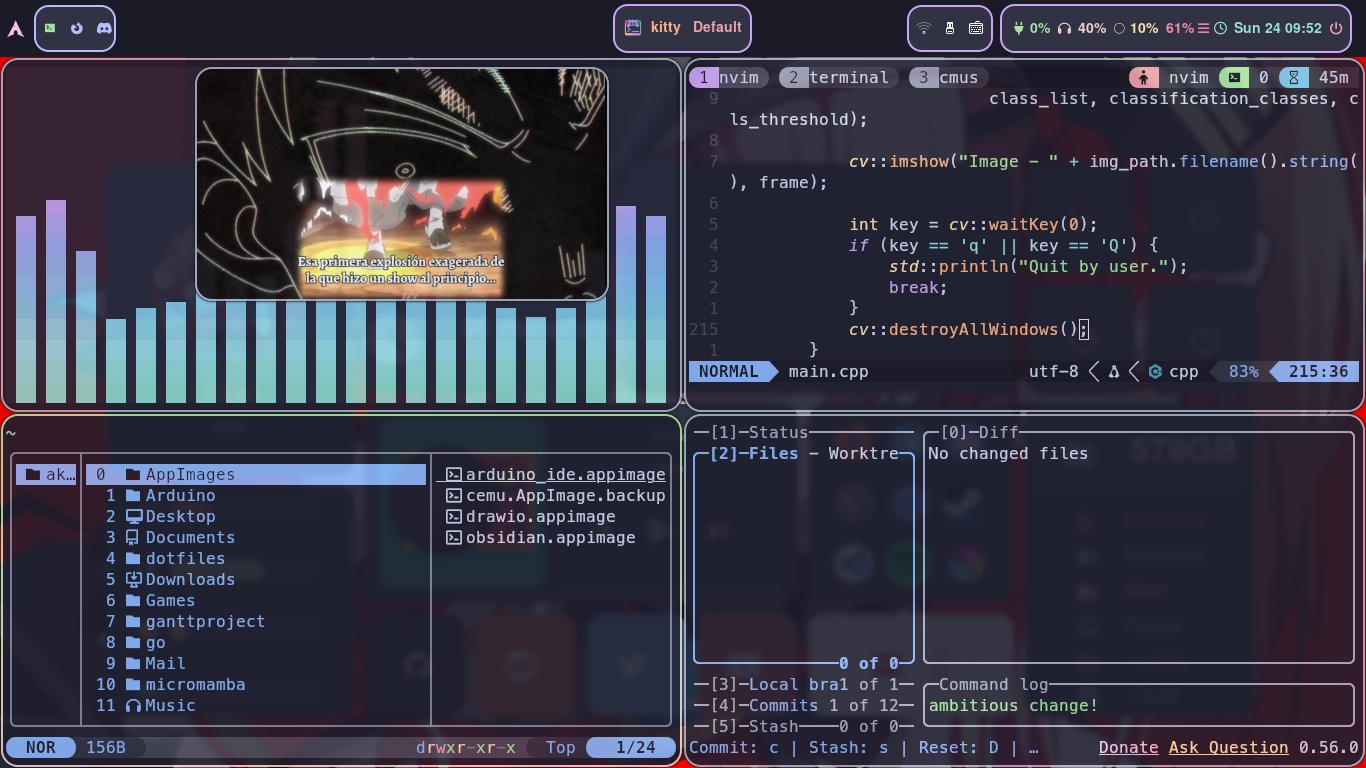1366x768 pixels.
Task: Click the main.cpp filename in statusline
Action: pyautogui.click(x=828, y=371)
